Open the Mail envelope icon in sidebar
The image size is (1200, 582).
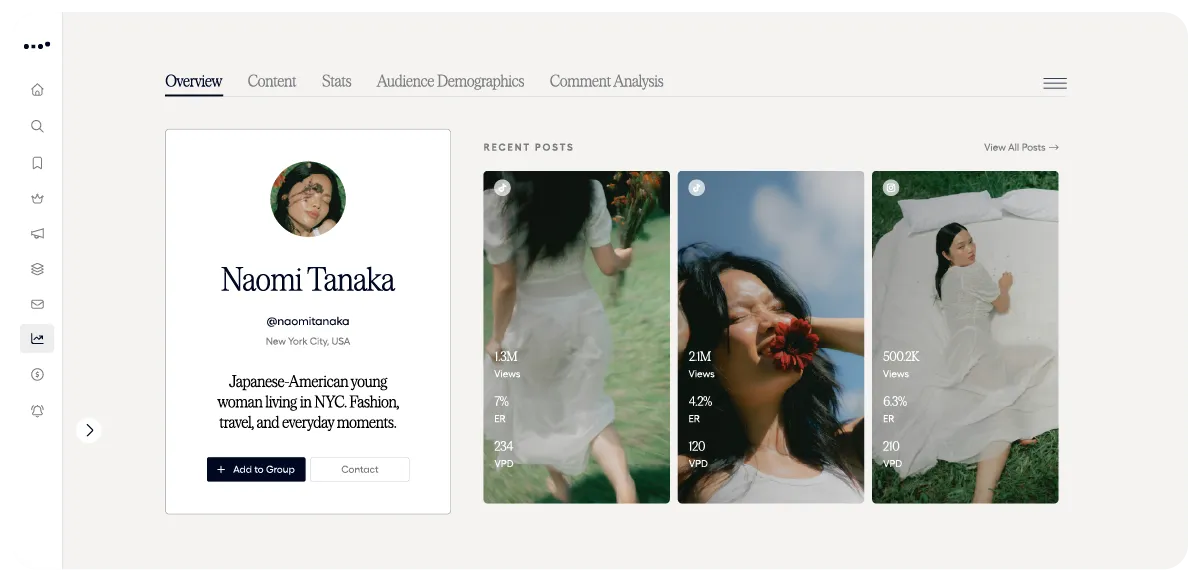[x=37, y=304]
